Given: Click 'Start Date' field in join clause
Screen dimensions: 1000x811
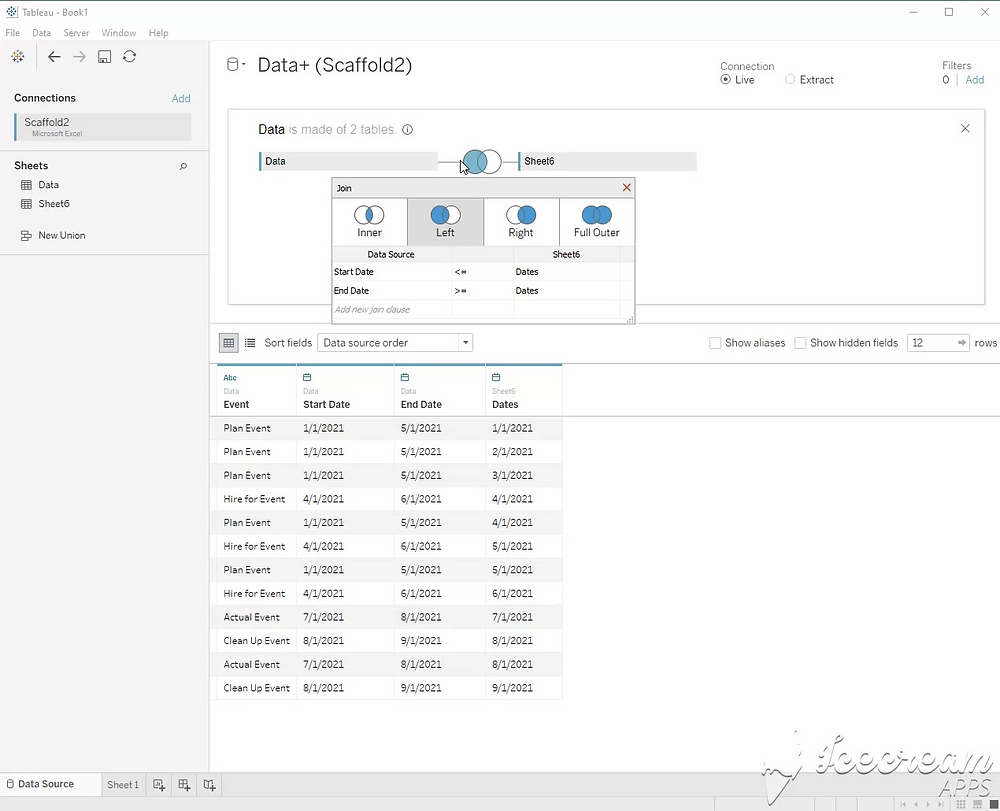Looking at the screenshot, I should tap(354, 272).
